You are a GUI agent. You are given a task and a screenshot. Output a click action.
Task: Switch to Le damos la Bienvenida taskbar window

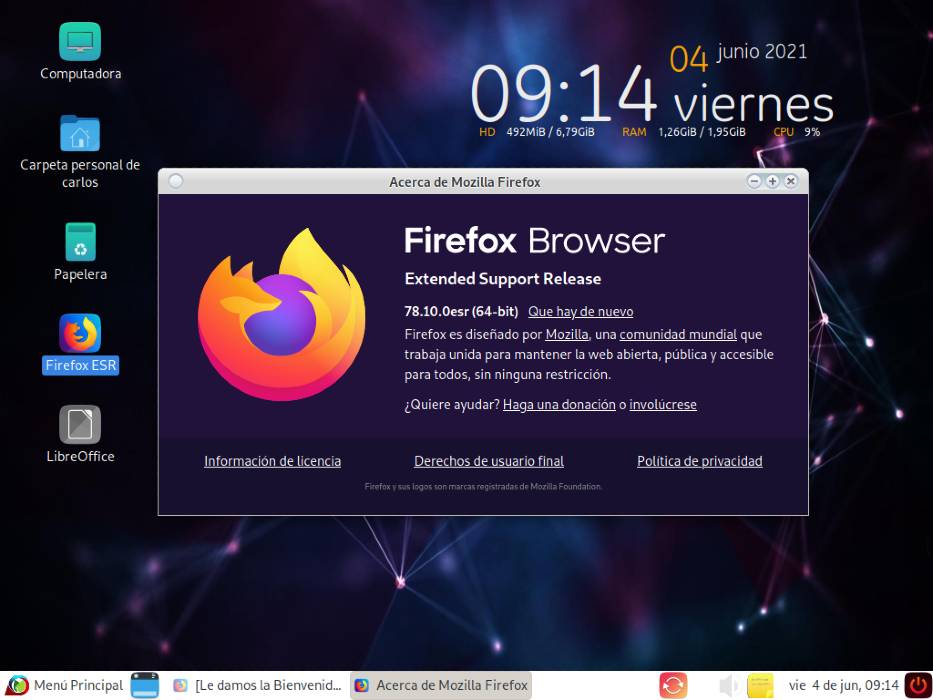click(257, 685)
